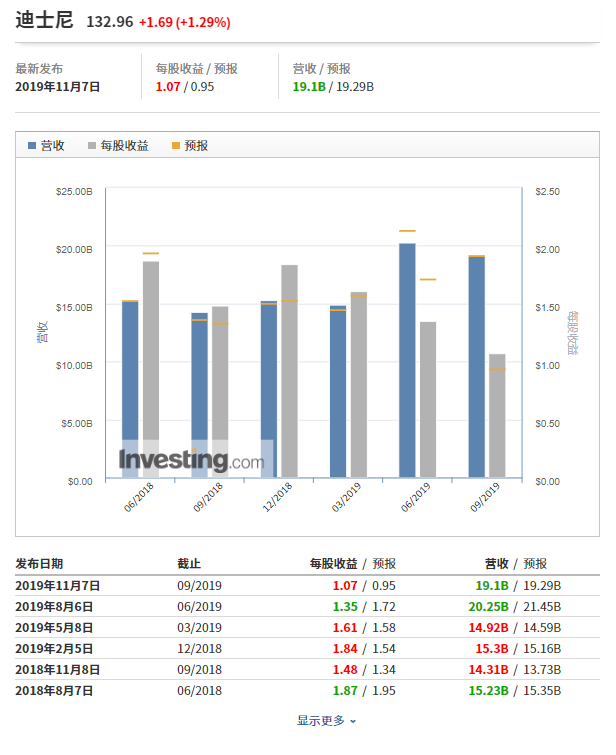Click the revenue value 15.23B

(488, 691)
